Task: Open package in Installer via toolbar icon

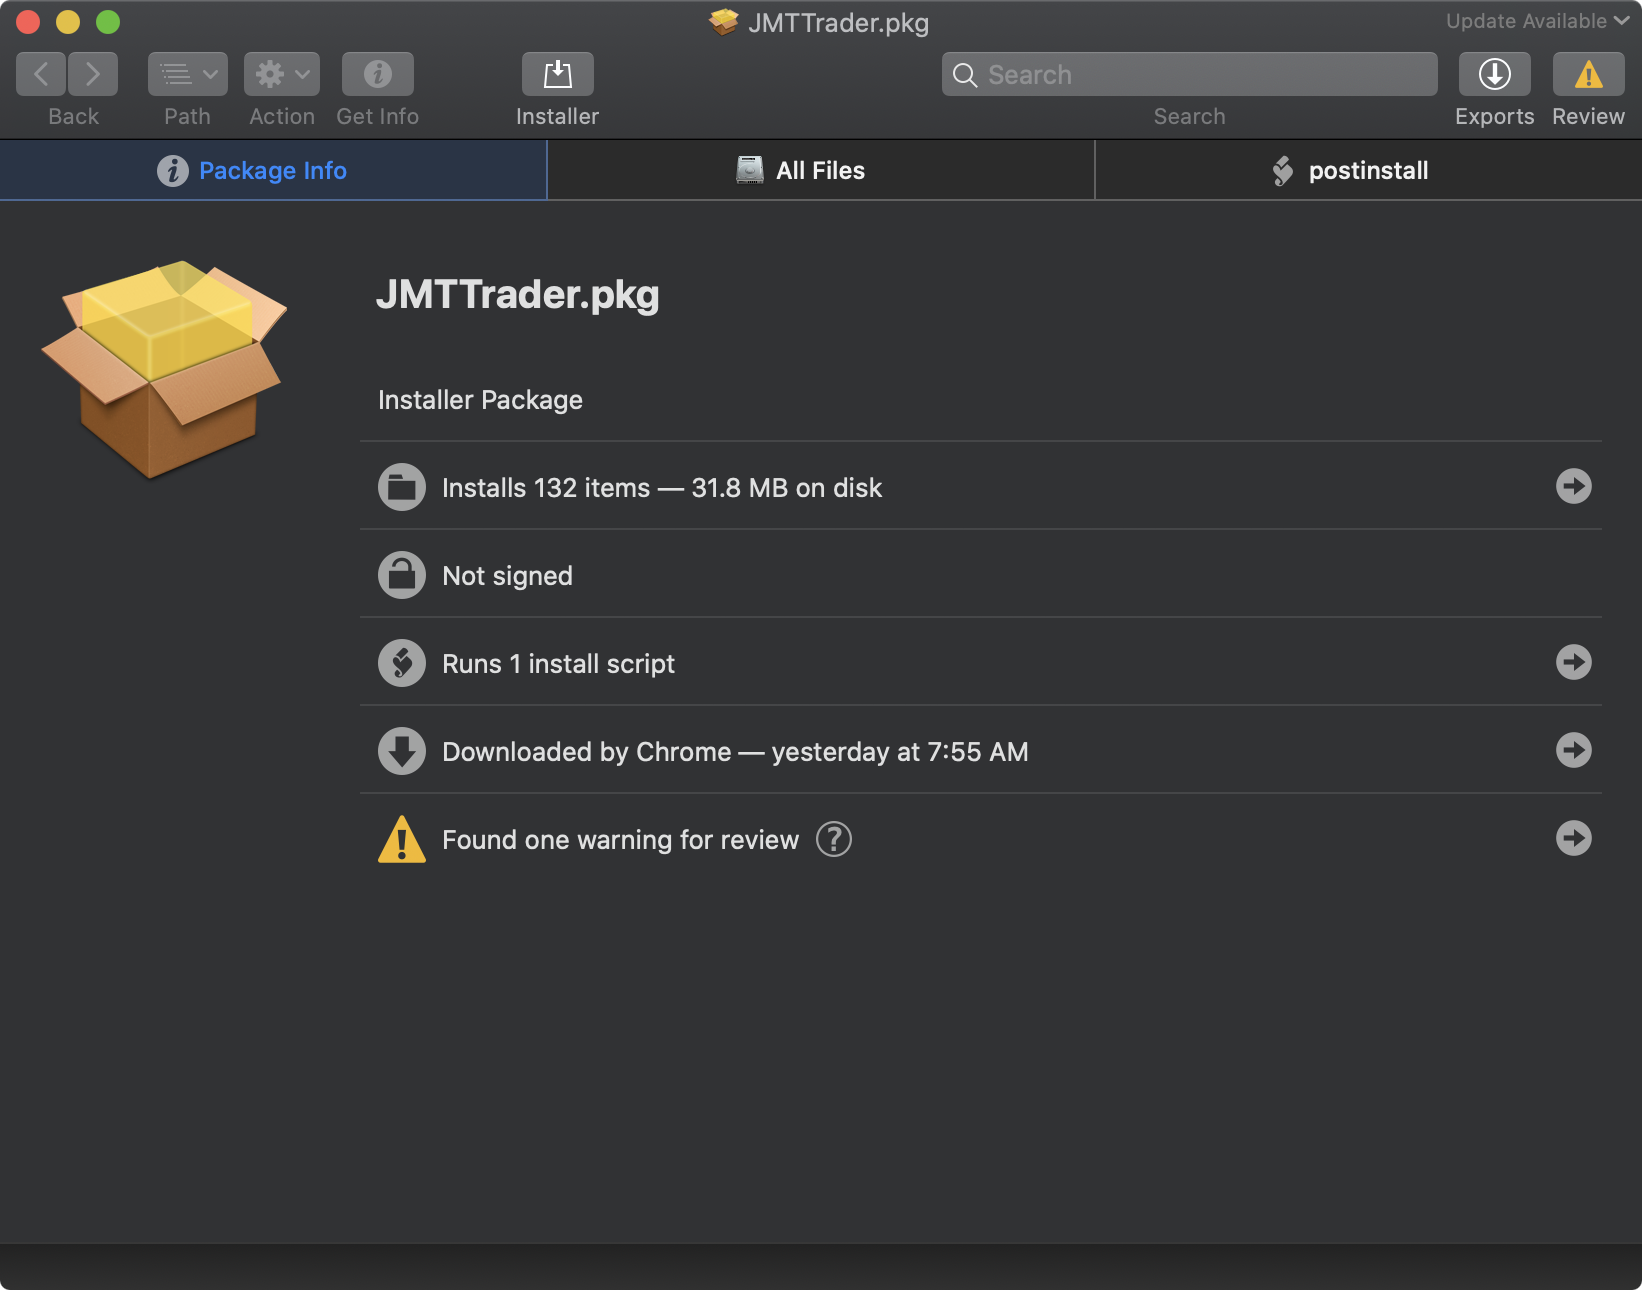Action: click(x=558, y=74)
